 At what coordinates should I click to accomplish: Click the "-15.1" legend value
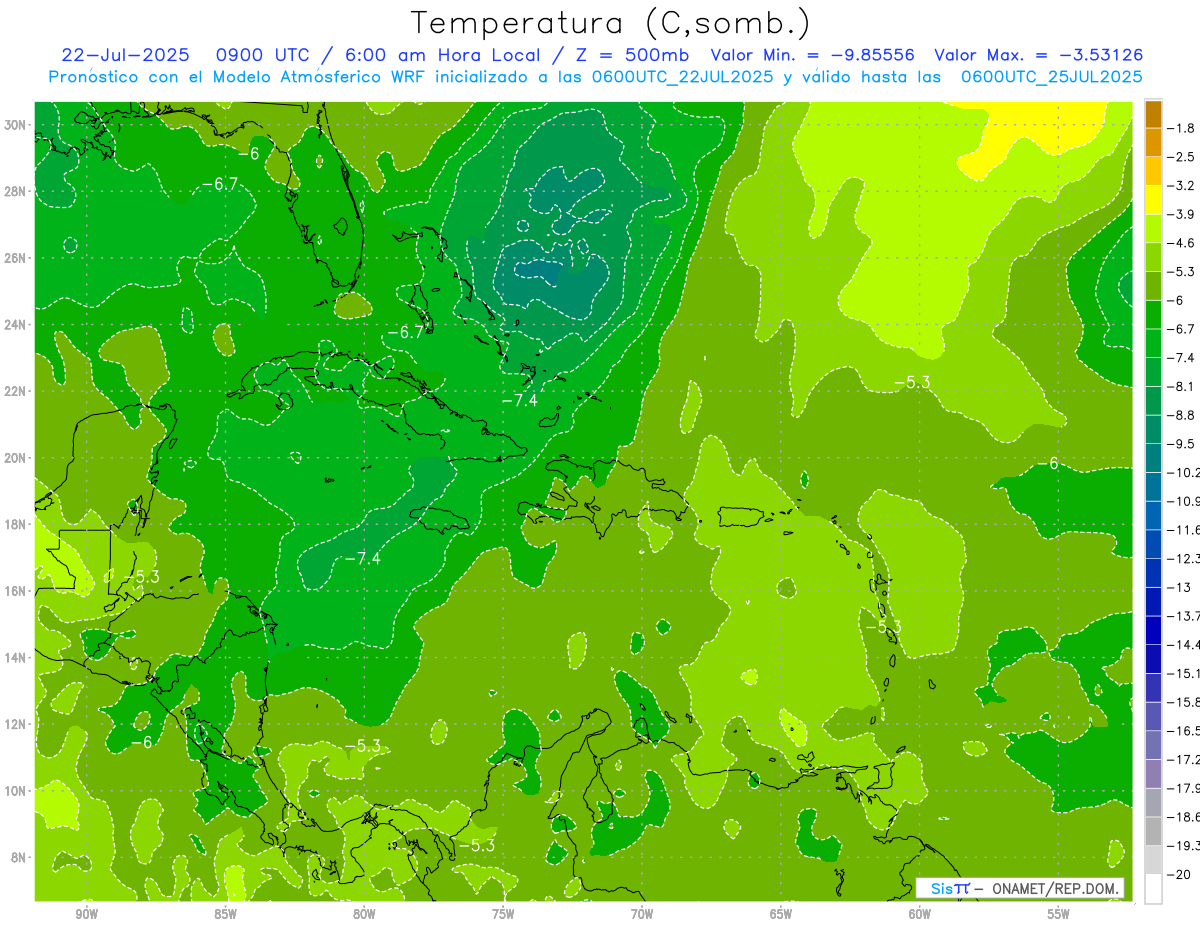(1184, 673)
